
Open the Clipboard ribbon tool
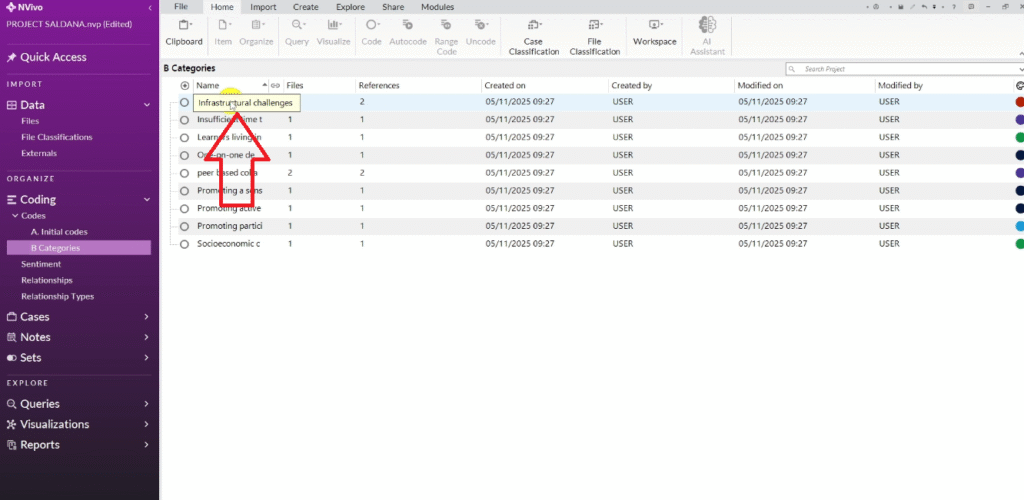pyautogui.click(x=183, y=31)
